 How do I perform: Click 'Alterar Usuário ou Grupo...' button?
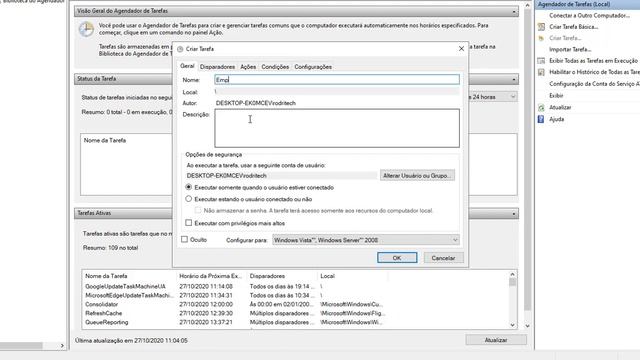417,176
